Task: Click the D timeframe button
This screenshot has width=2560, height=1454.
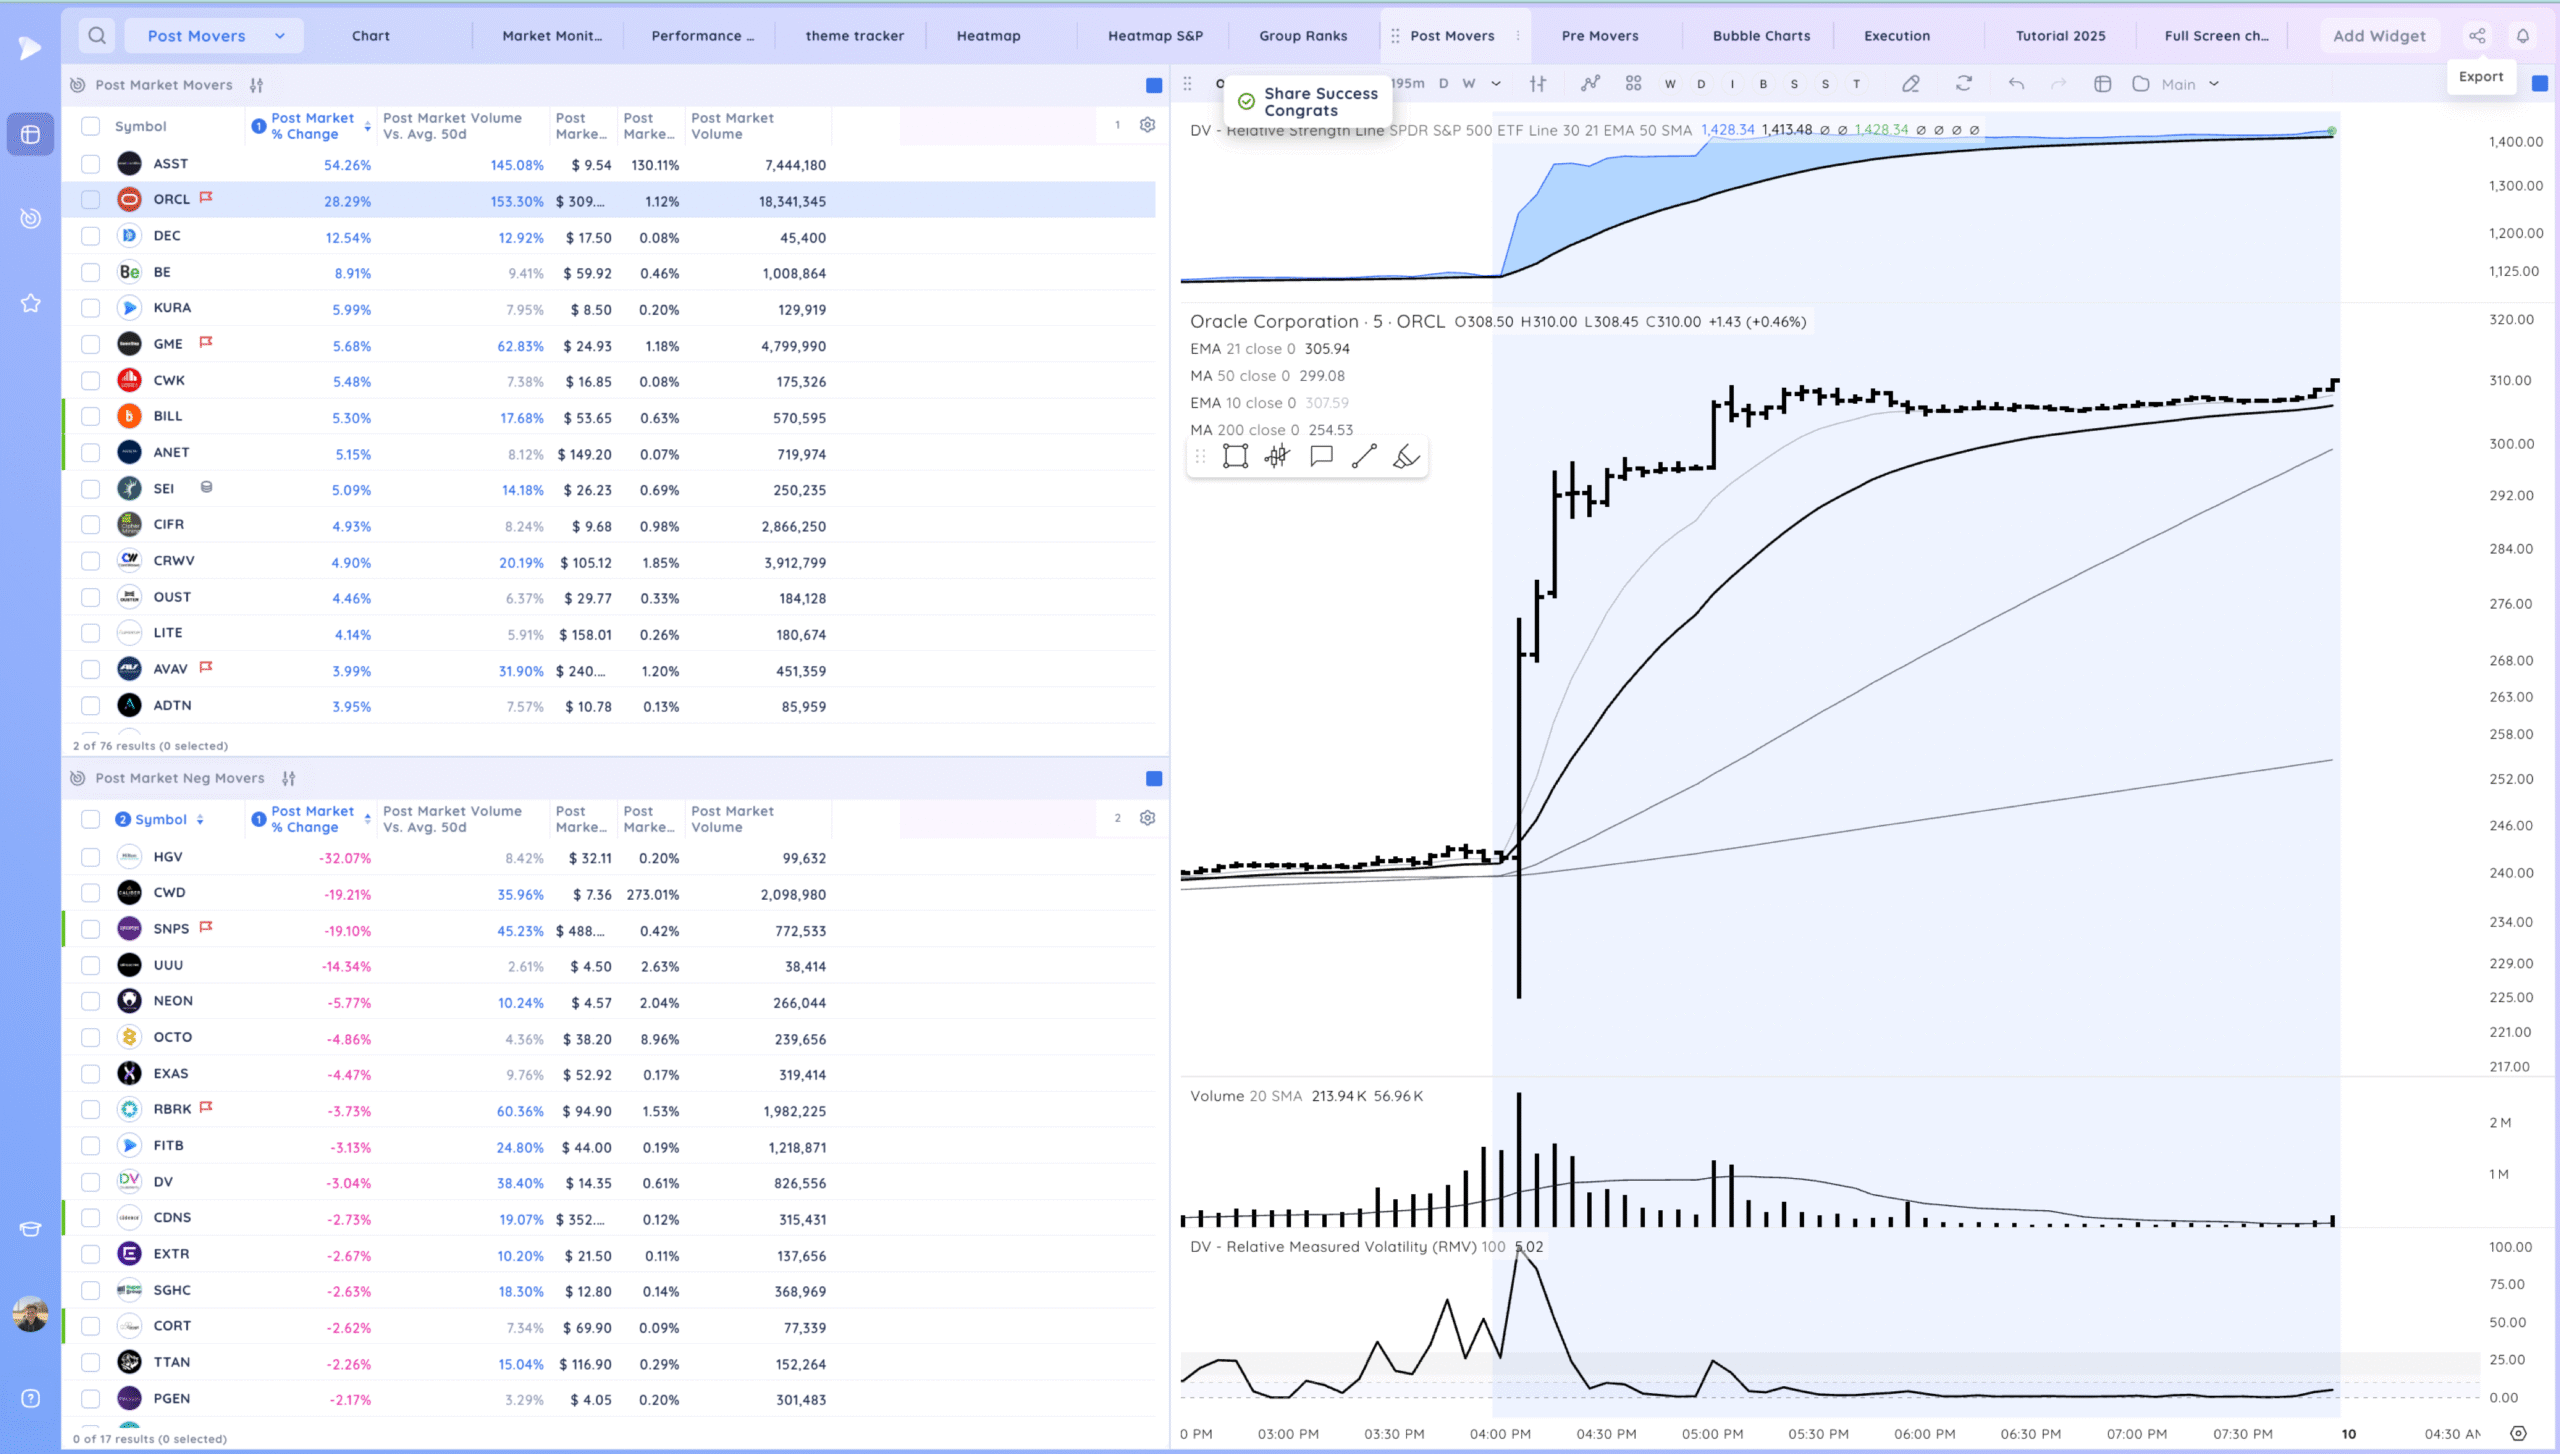Action: click(1443, 84)
